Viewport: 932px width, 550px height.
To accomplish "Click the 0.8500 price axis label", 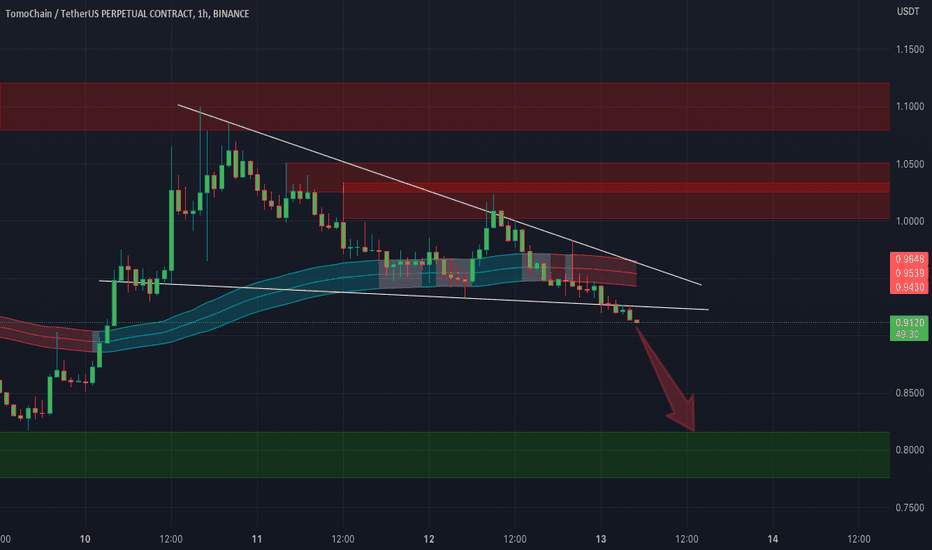I will tap(910, 393).
